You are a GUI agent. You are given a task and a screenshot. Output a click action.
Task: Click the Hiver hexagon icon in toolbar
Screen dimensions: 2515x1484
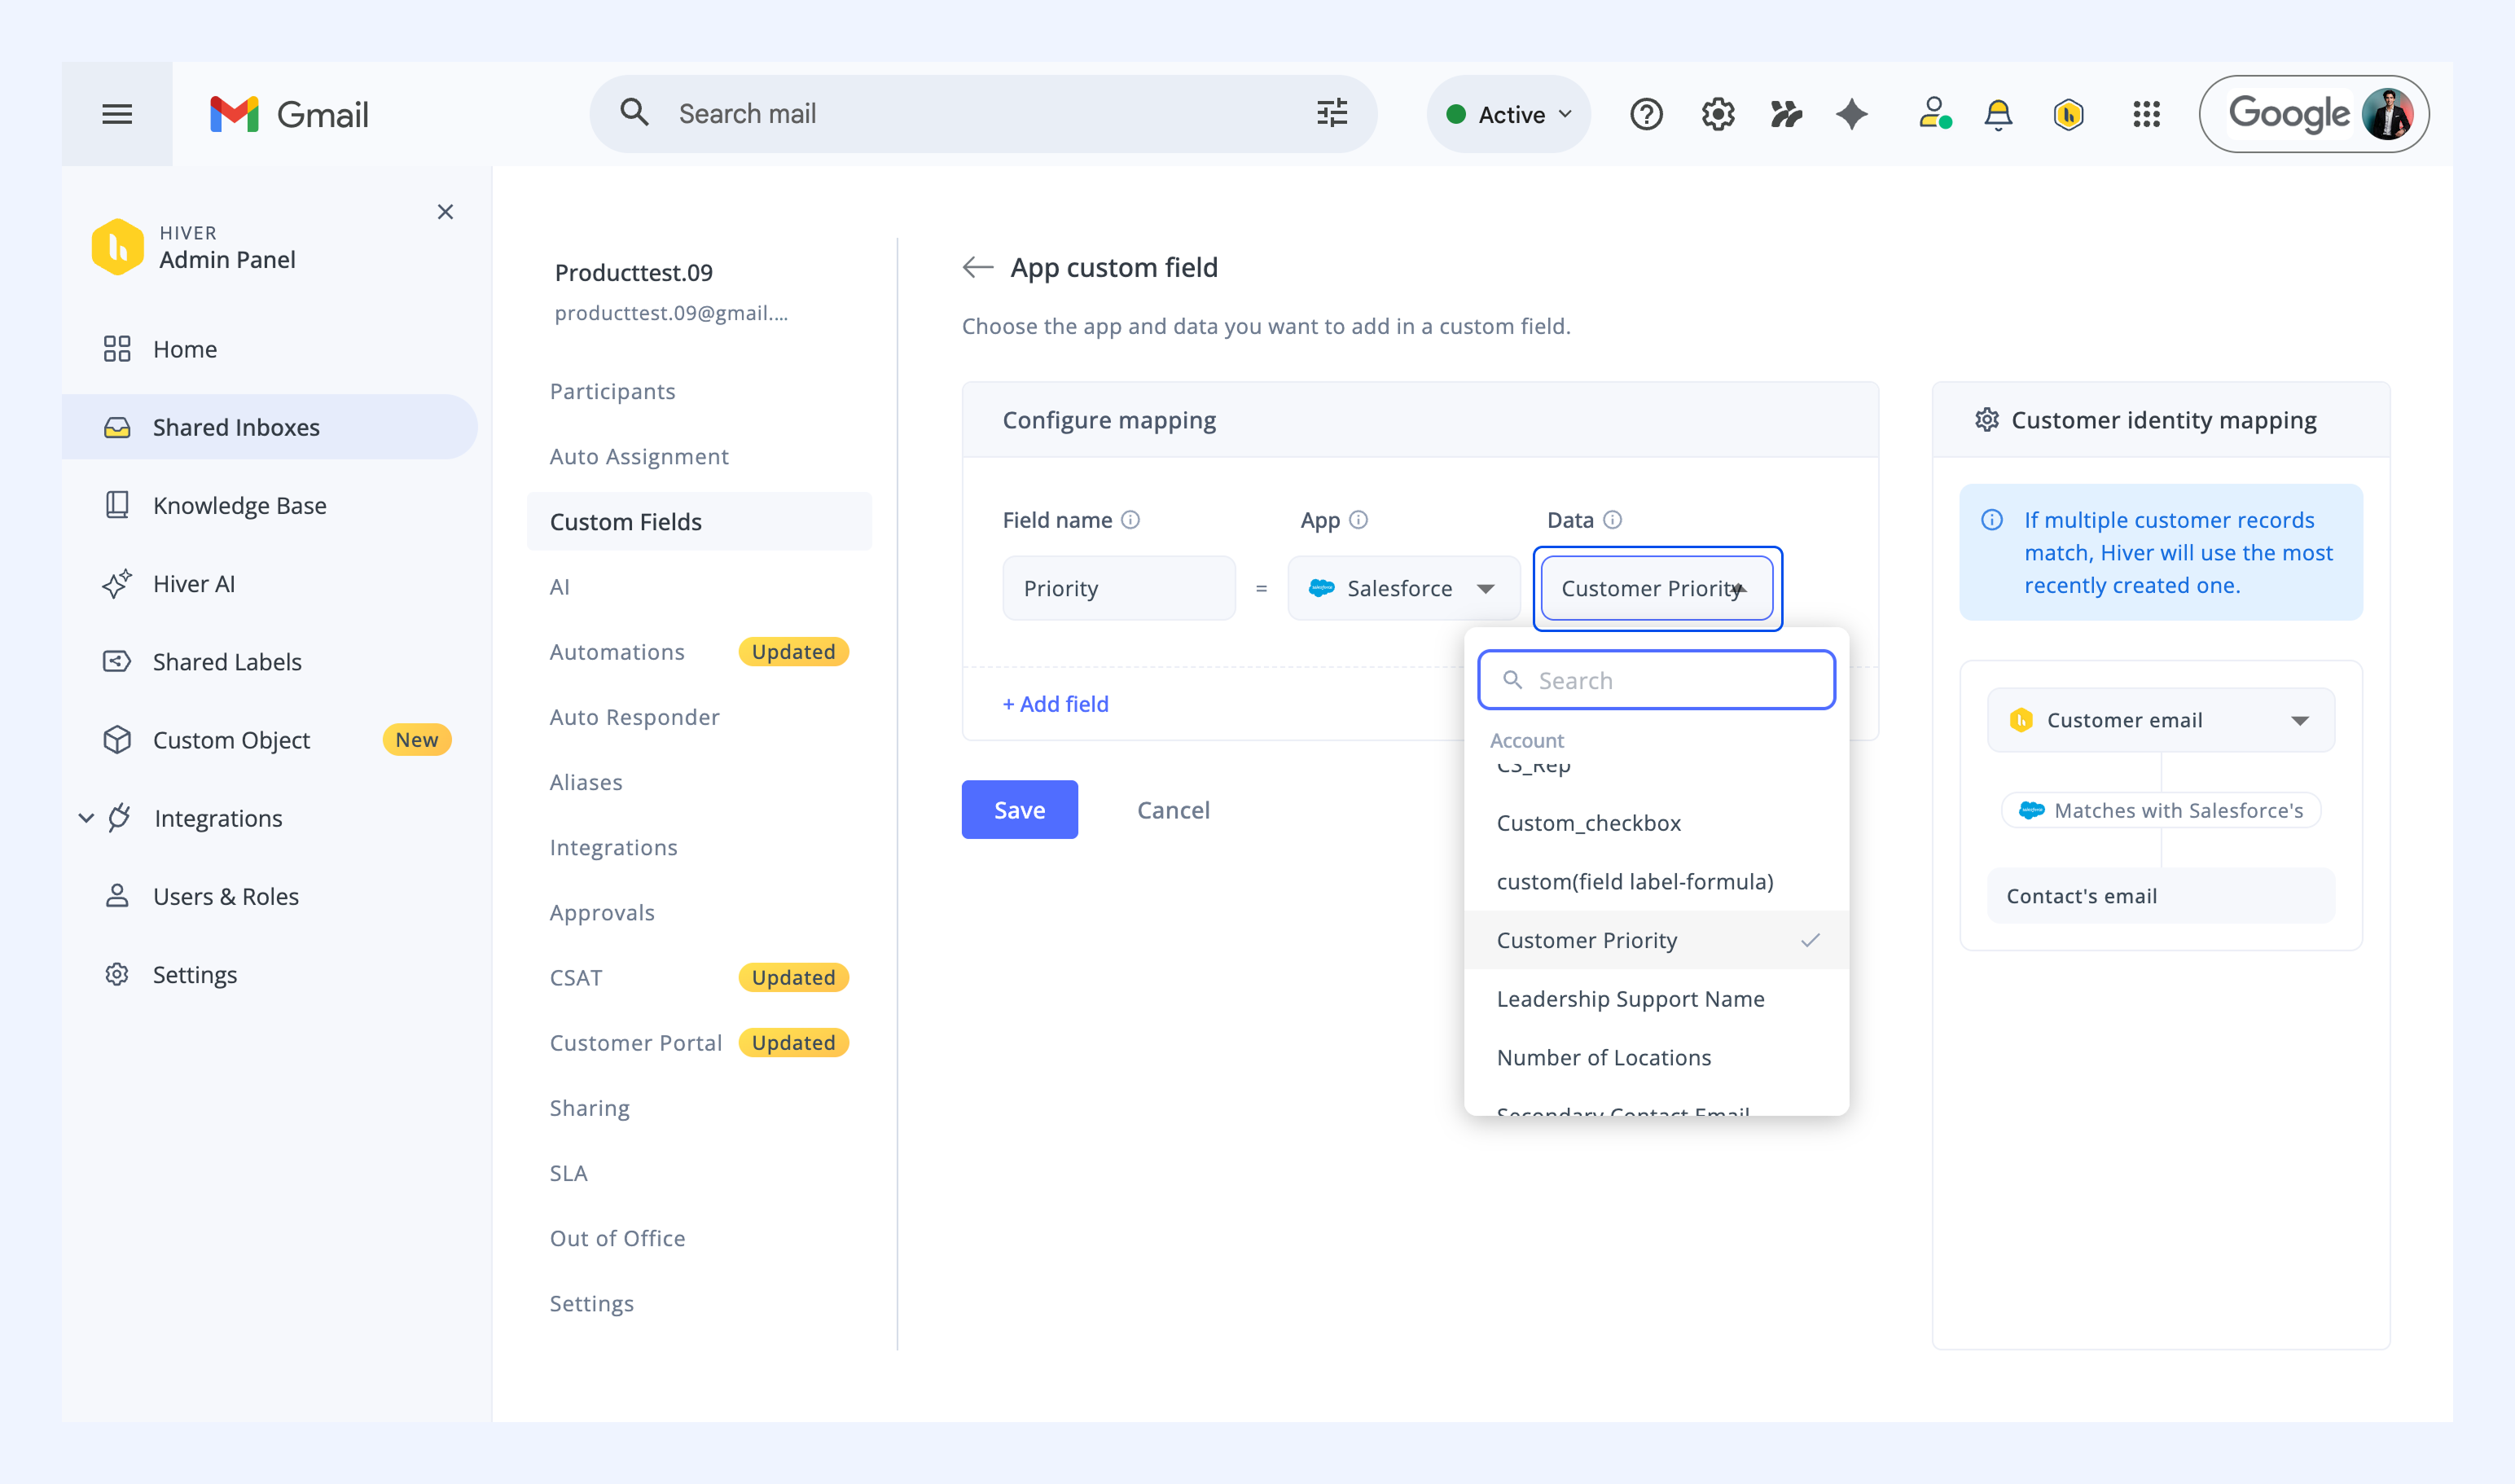click(2068, 114)
